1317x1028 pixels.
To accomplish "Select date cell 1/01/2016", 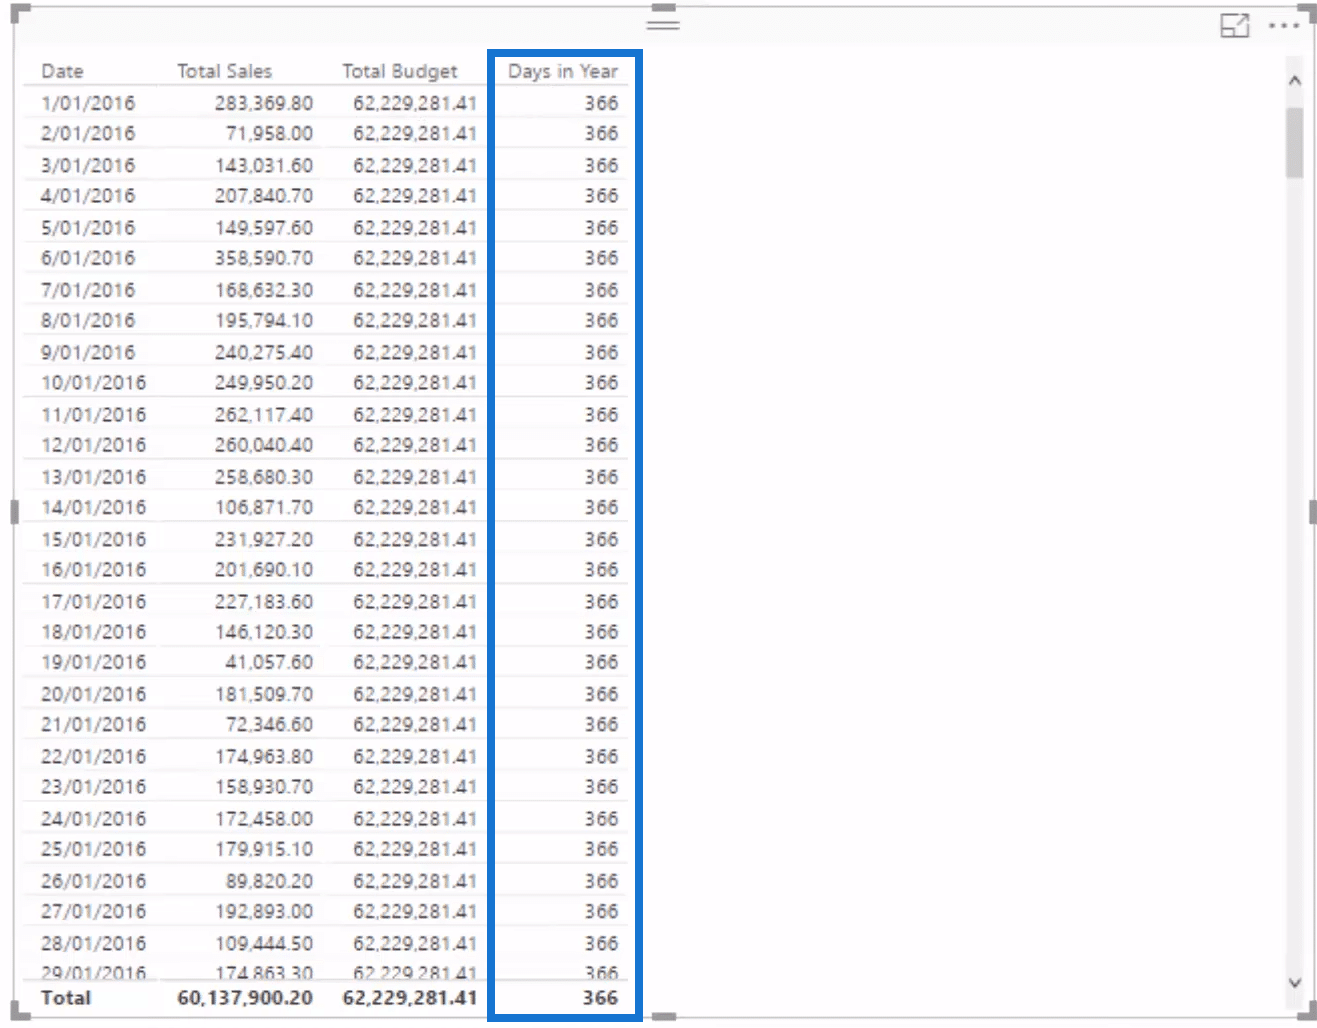I will (x=88, y=103).
